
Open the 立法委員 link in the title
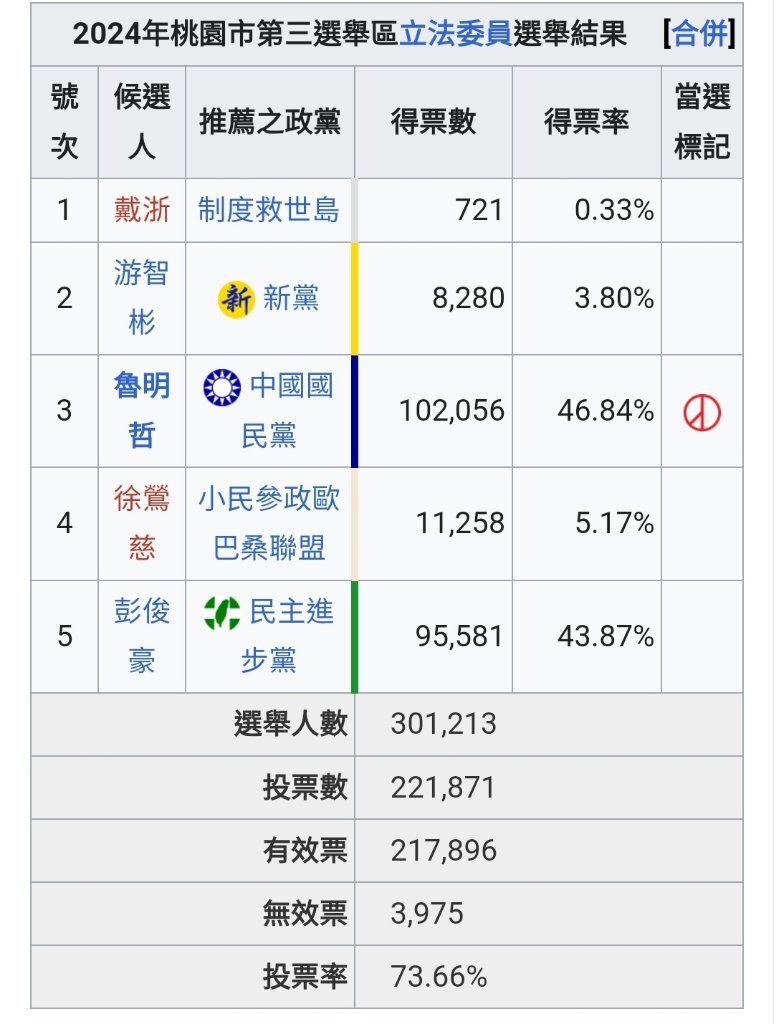click(455, 34)
